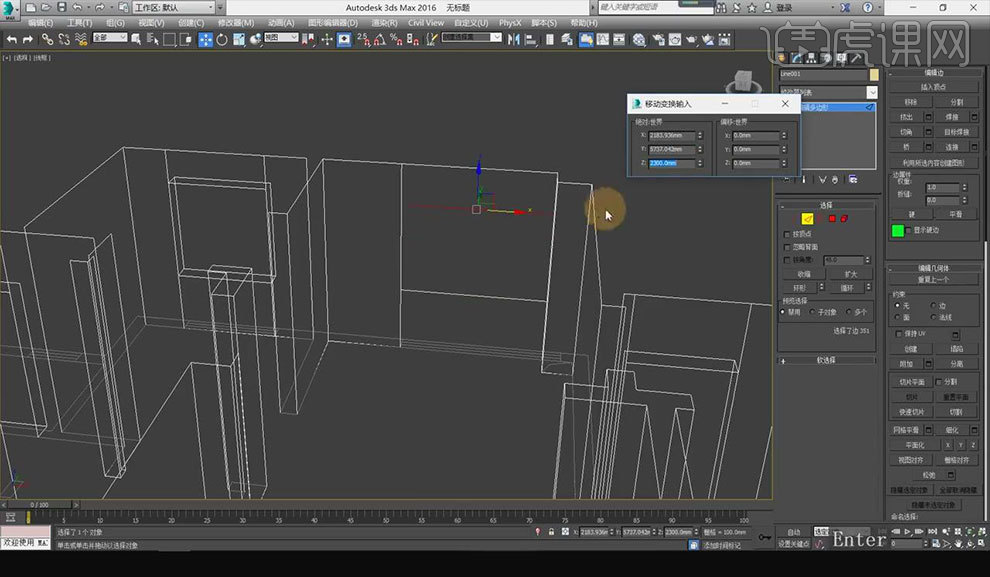Click the green hard edge color swatch
This screenshot has height=577, width=990.
[x=898, y=231]
